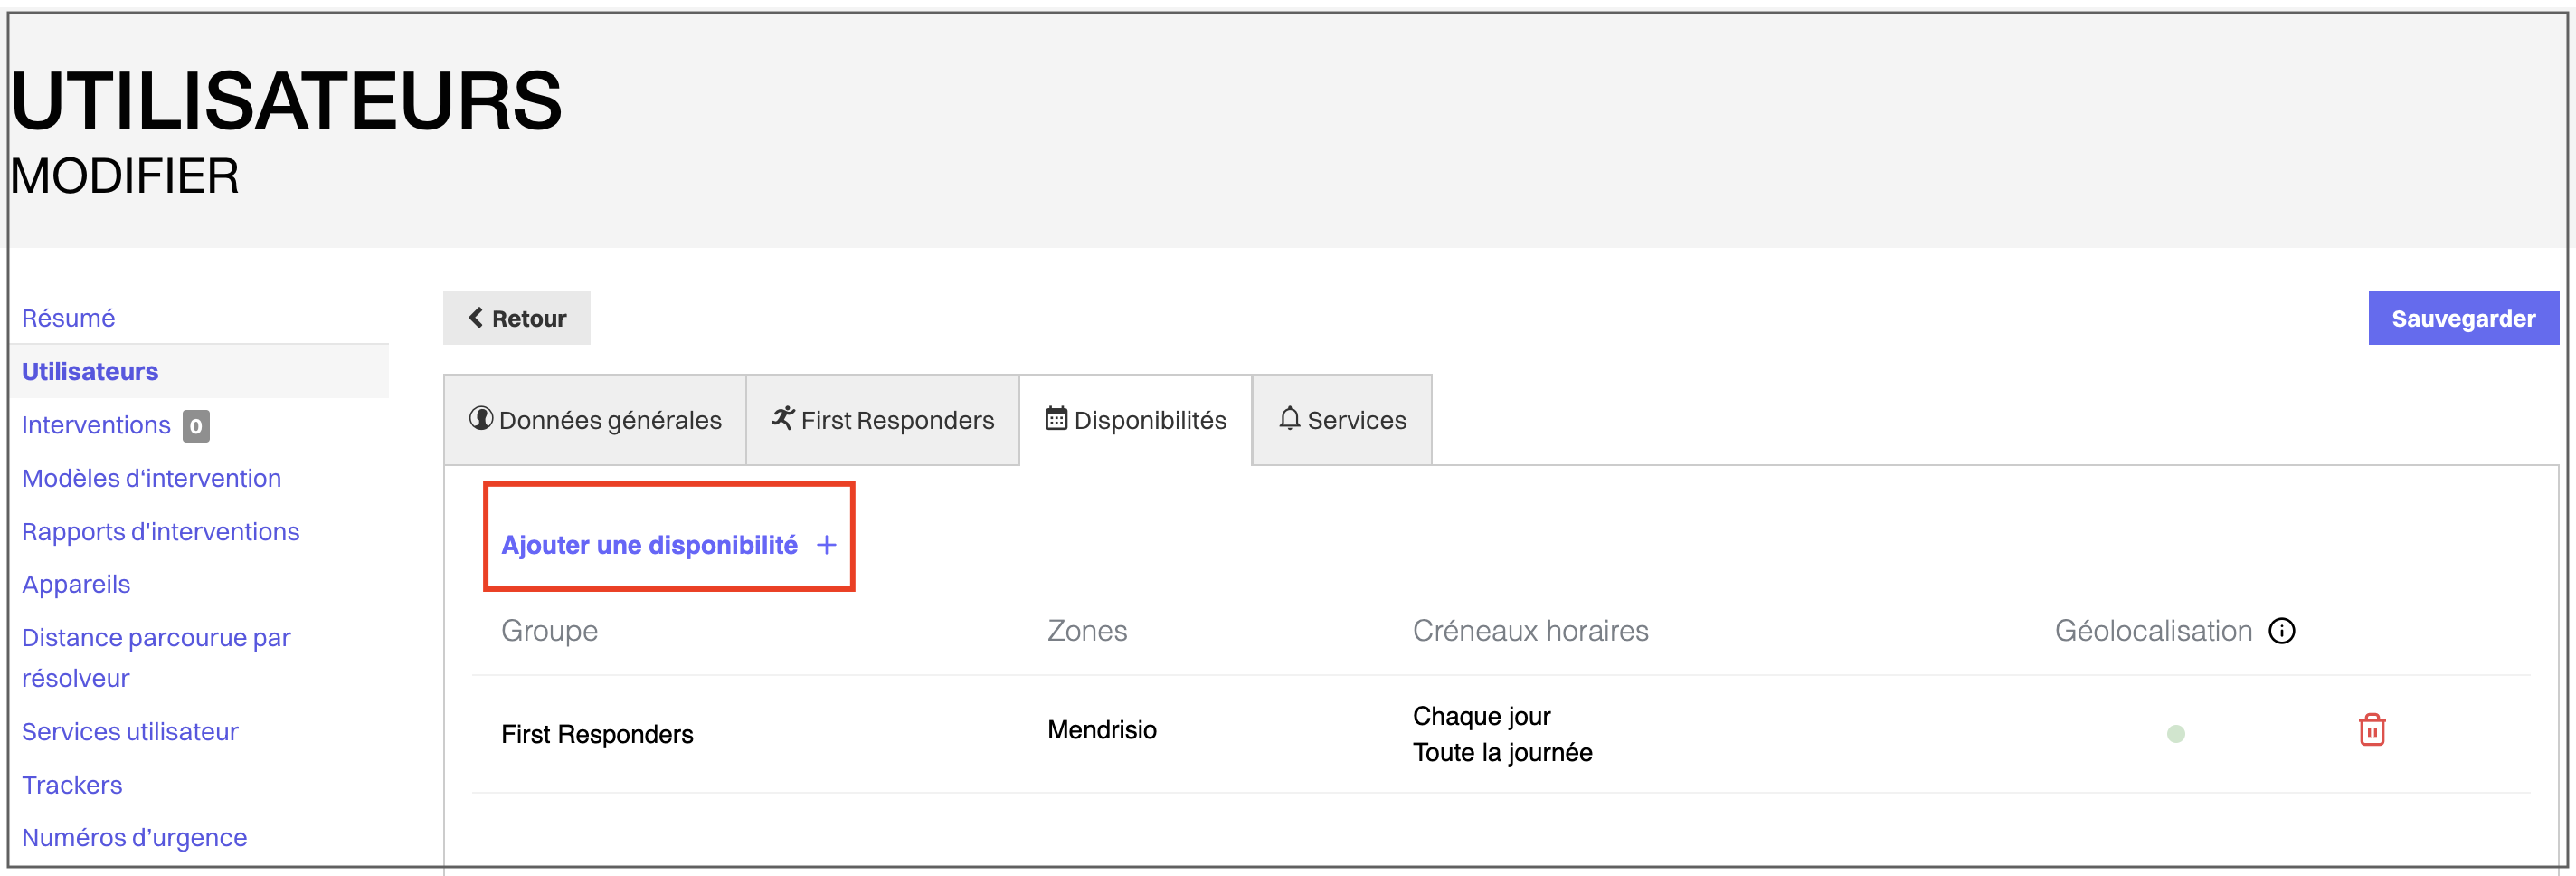Click the calendar icon on the Disponibilités tab
Viewport: 2576px width, 876px height.
(x=1056, y=420)
